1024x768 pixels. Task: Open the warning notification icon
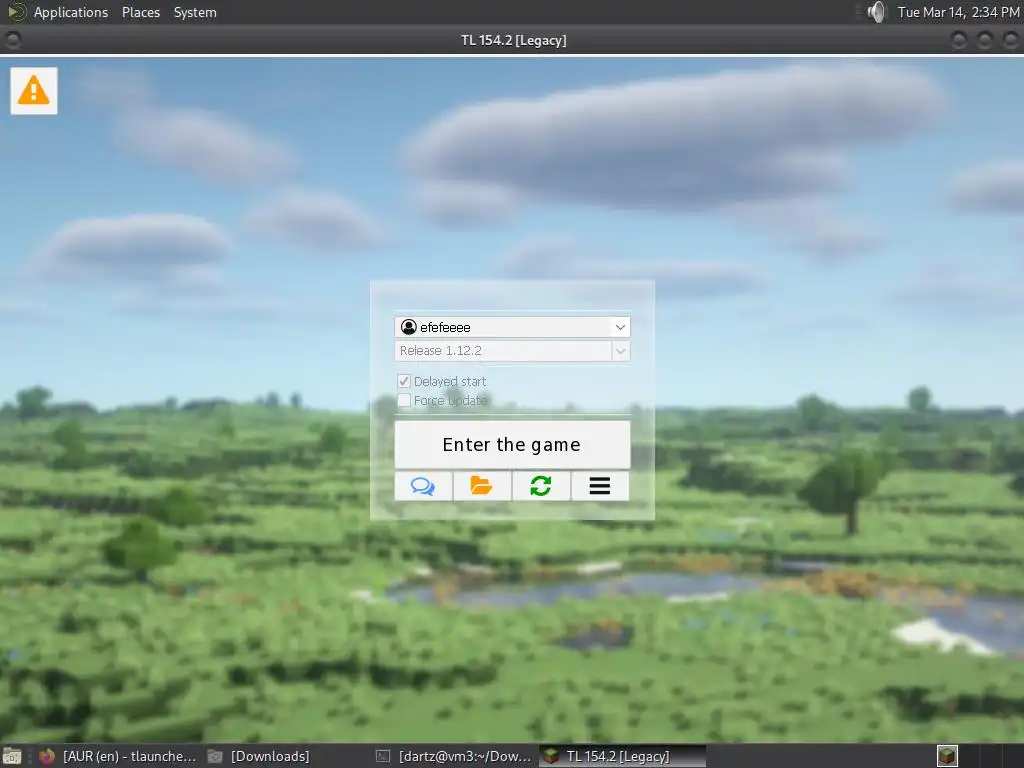(33, 91)
